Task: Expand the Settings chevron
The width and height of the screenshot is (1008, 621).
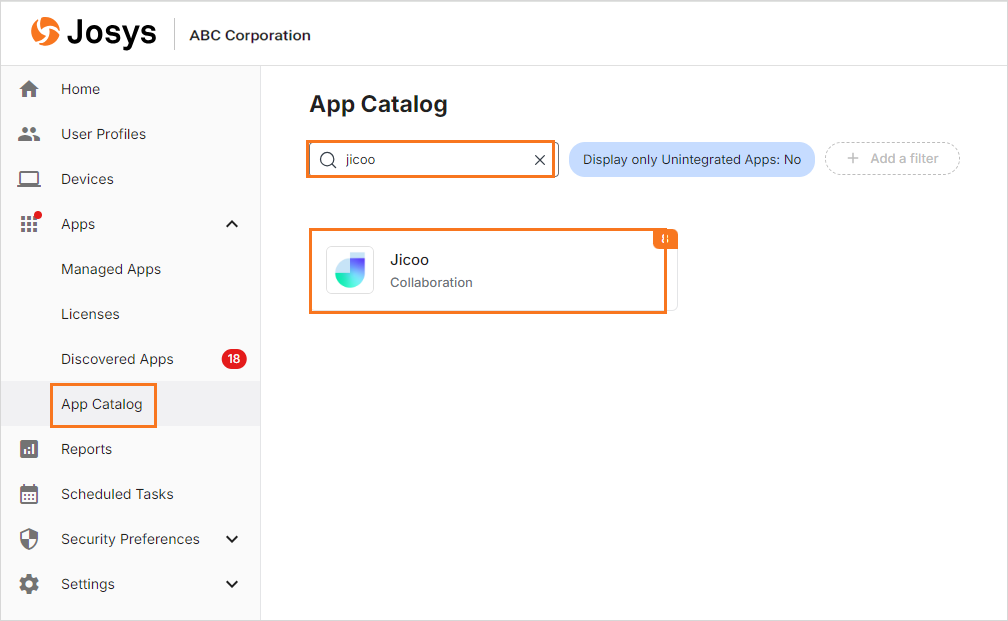Action: coord(232,584)
